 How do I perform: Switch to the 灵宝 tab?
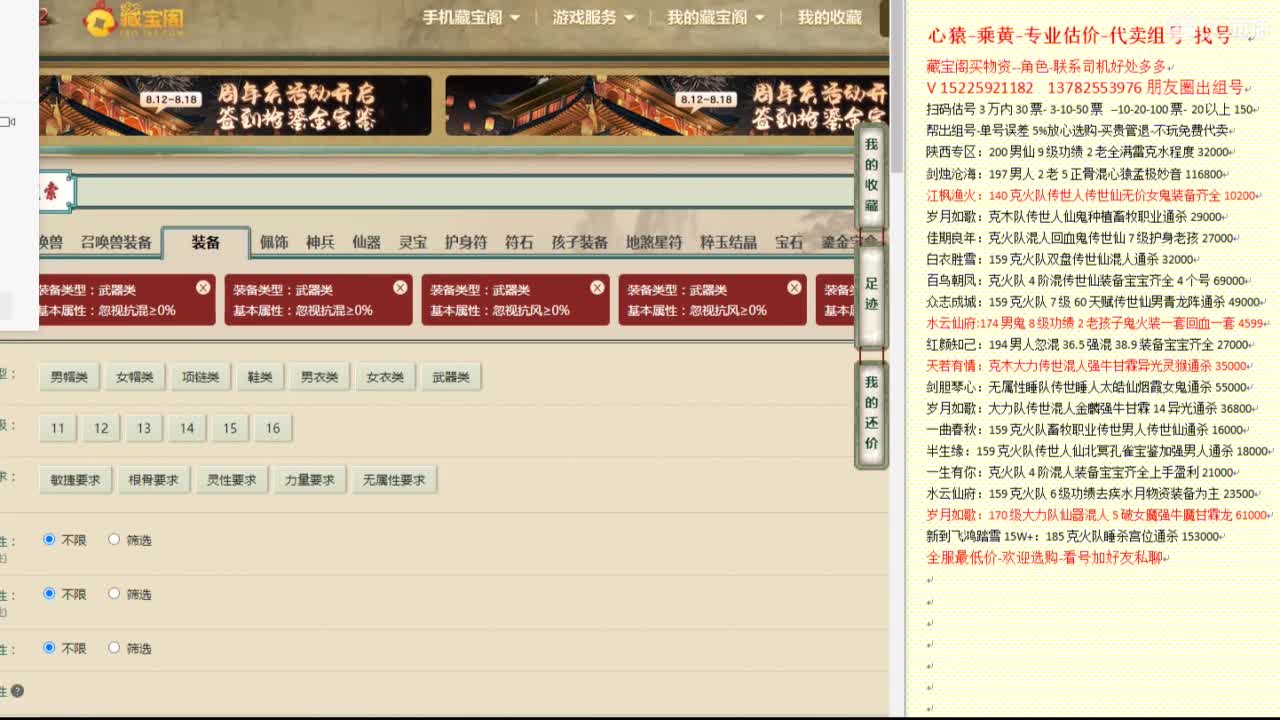point(412,242)
